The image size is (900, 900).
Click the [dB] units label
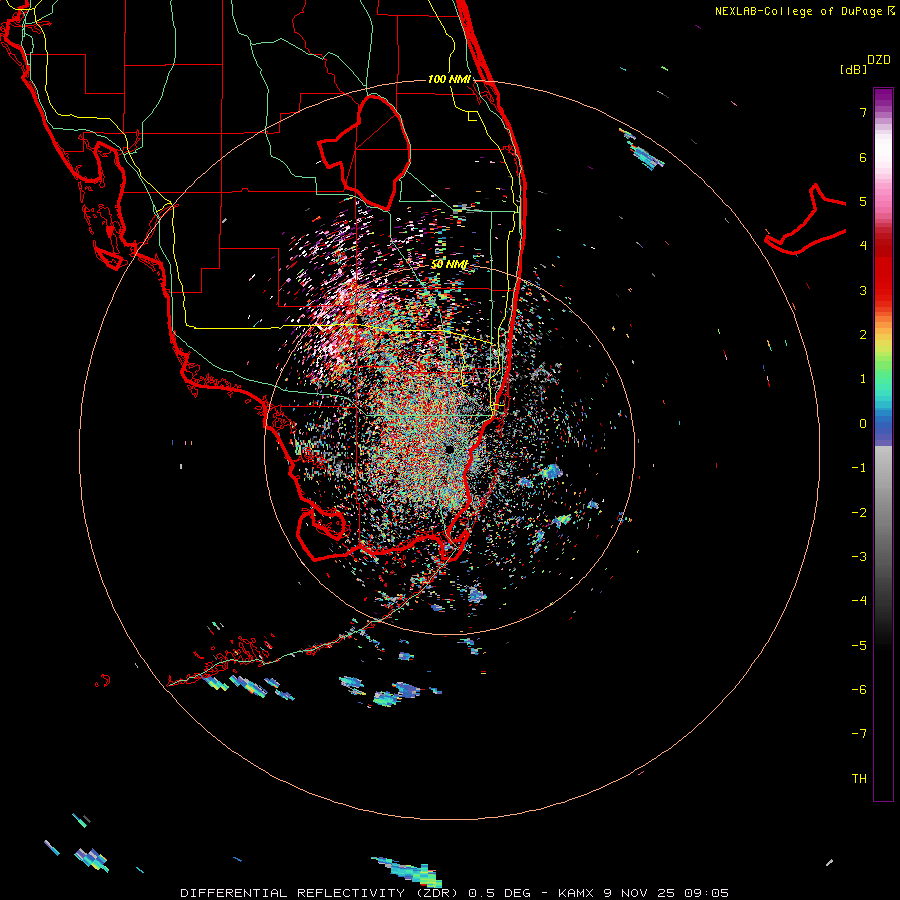[853, 69]
